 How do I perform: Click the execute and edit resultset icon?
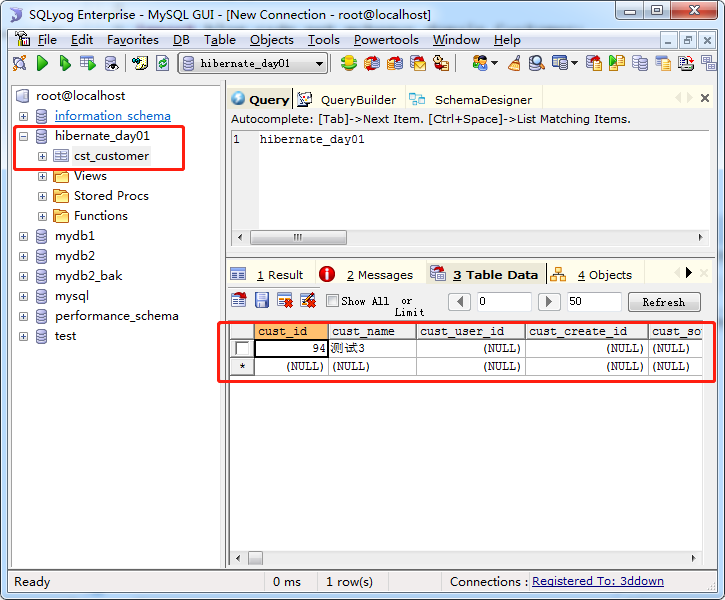(88, 63)
